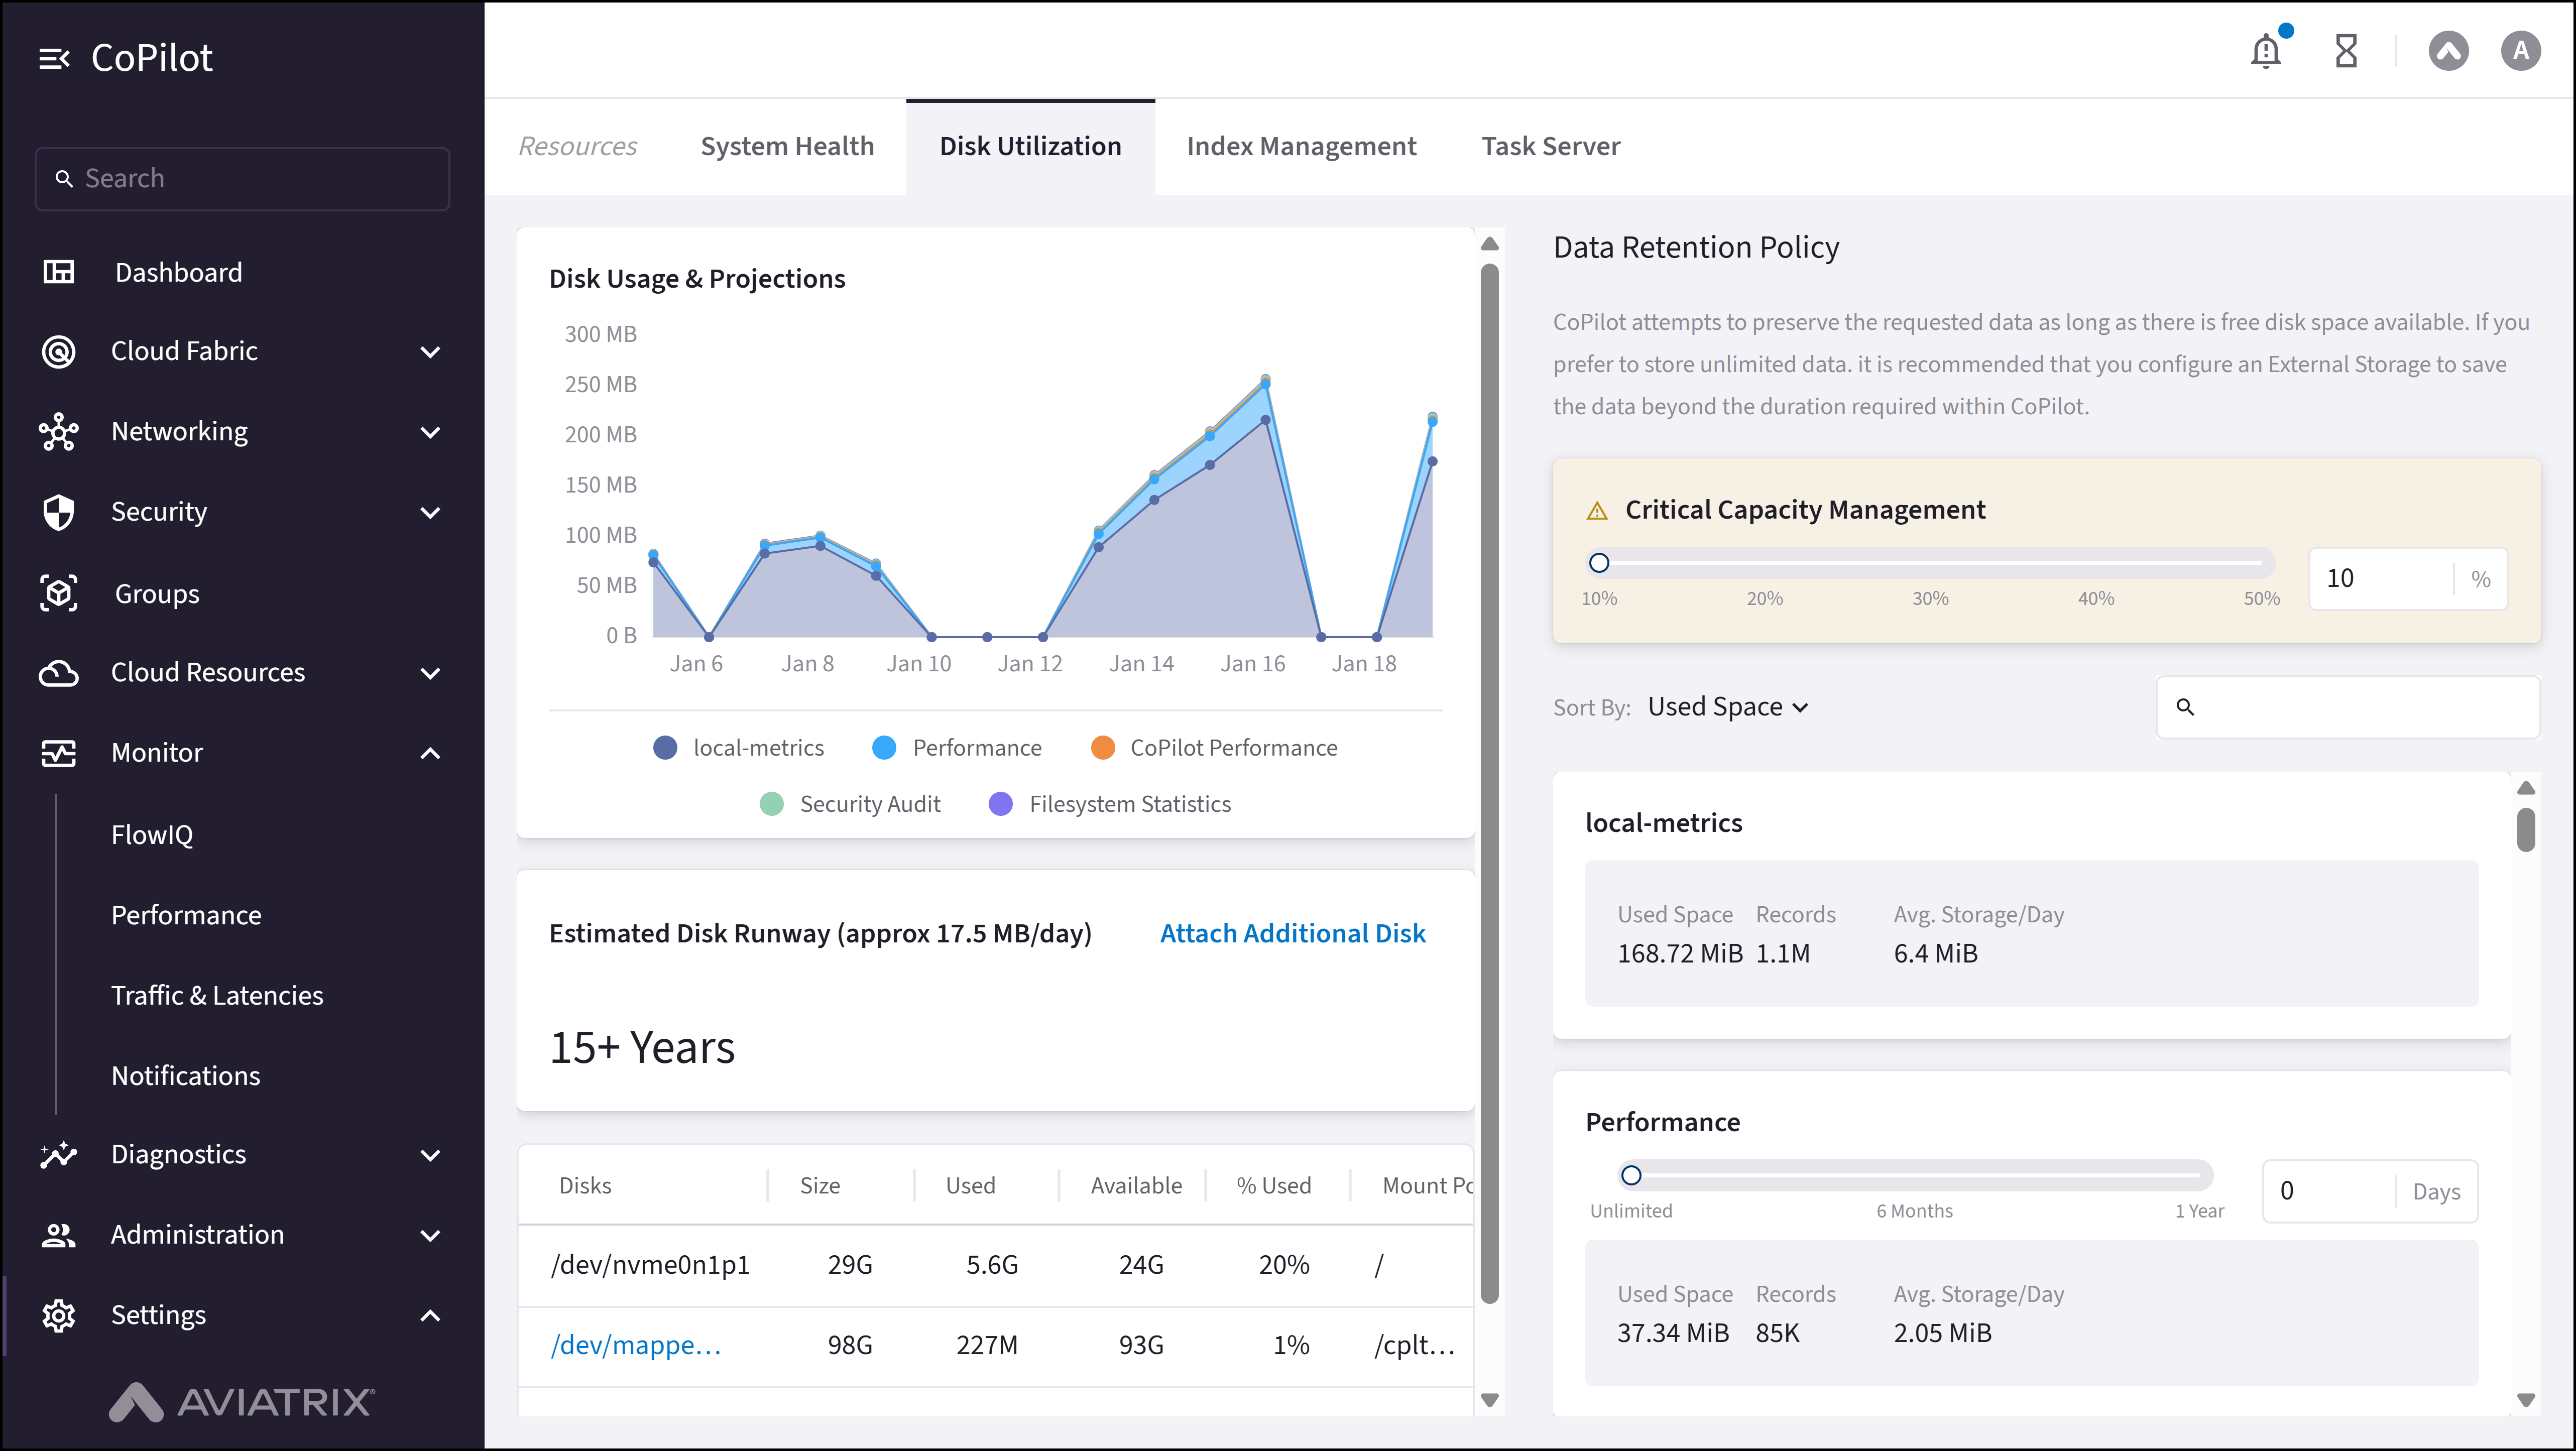The height and width of the screenshot is (1451, 2576).
Task: Expand the Networking section
Action: [x=430, y=431]
